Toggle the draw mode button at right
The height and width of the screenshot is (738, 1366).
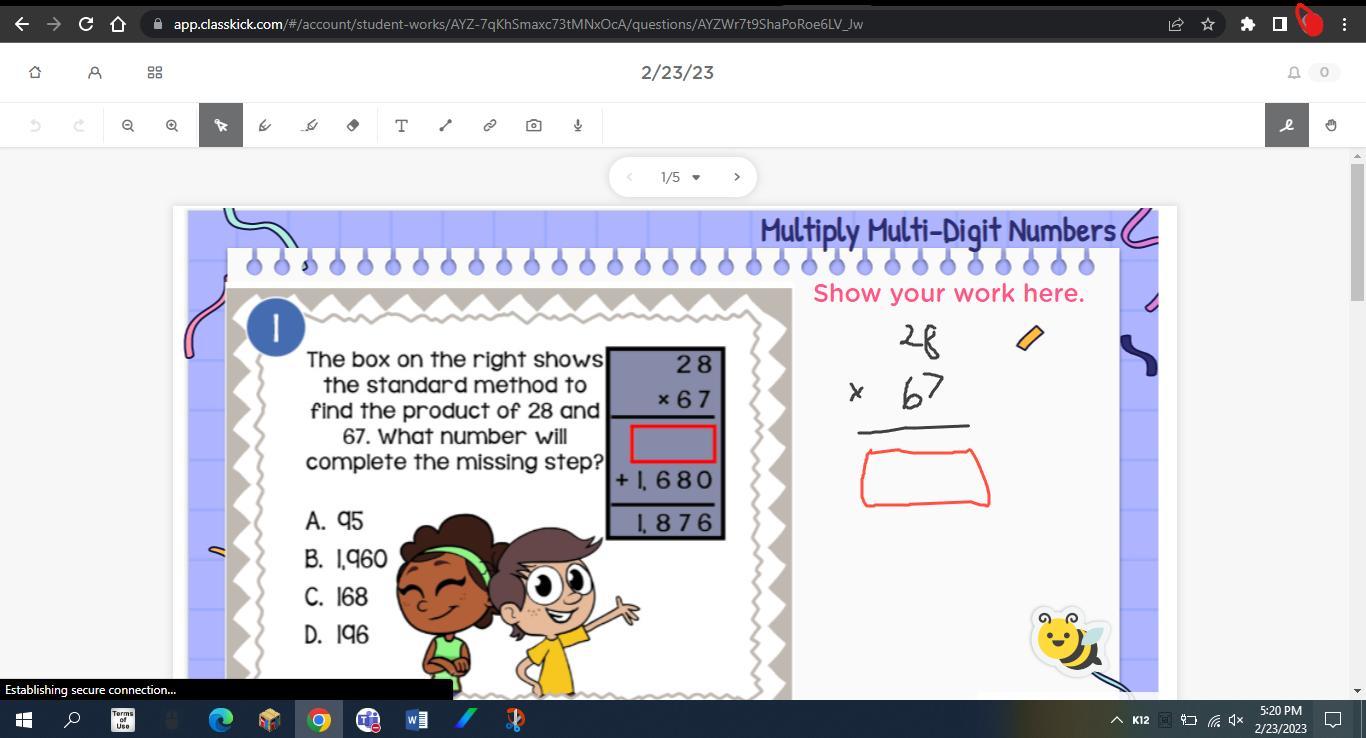1286,125
